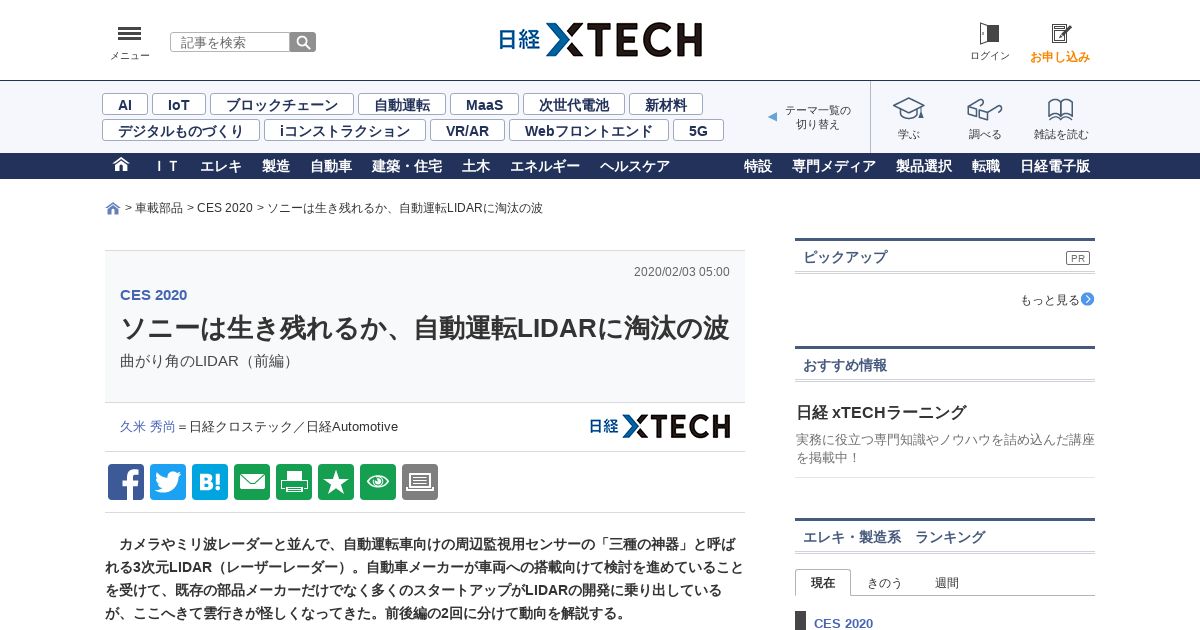Open author 久米 秀尚 link
Viewport: 1200px width, 630px height.
147,427
